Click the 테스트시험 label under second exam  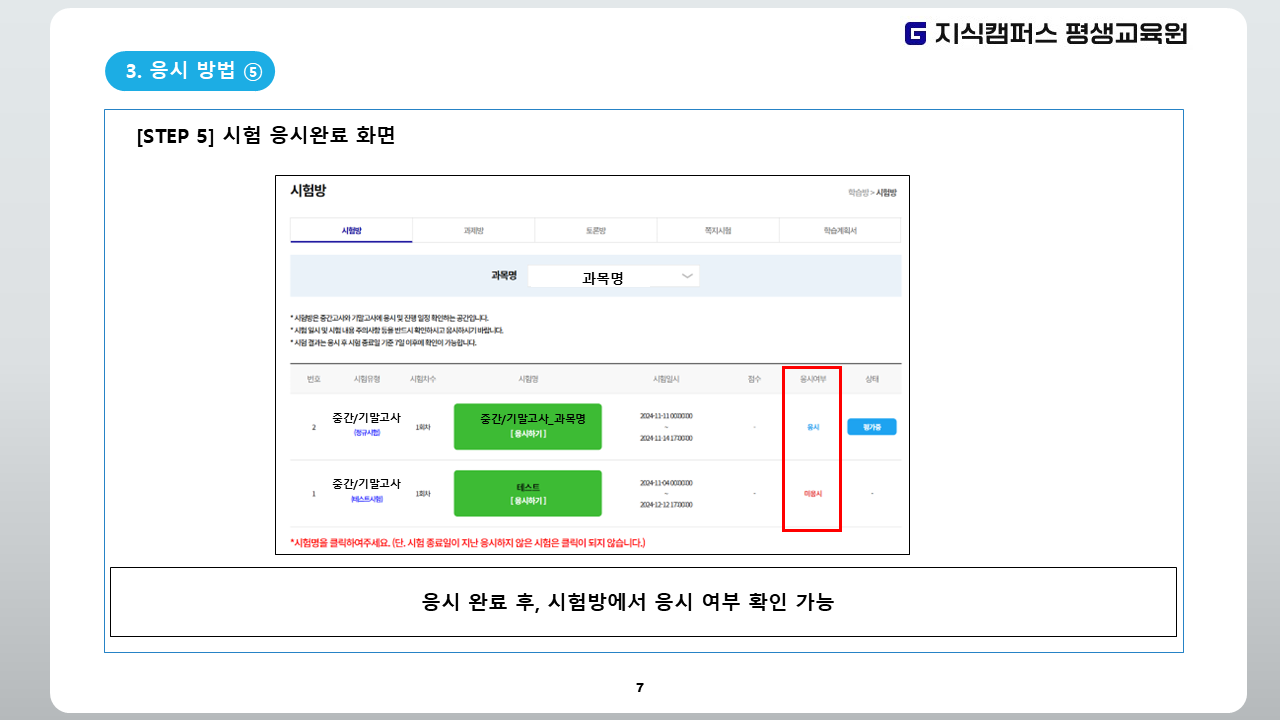[x=367, y=499]
